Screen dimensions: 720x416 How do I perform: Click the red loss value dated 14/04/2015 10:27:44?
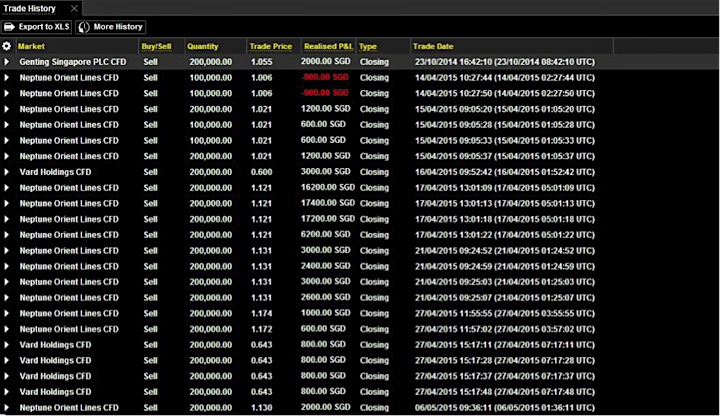[325, 77]
